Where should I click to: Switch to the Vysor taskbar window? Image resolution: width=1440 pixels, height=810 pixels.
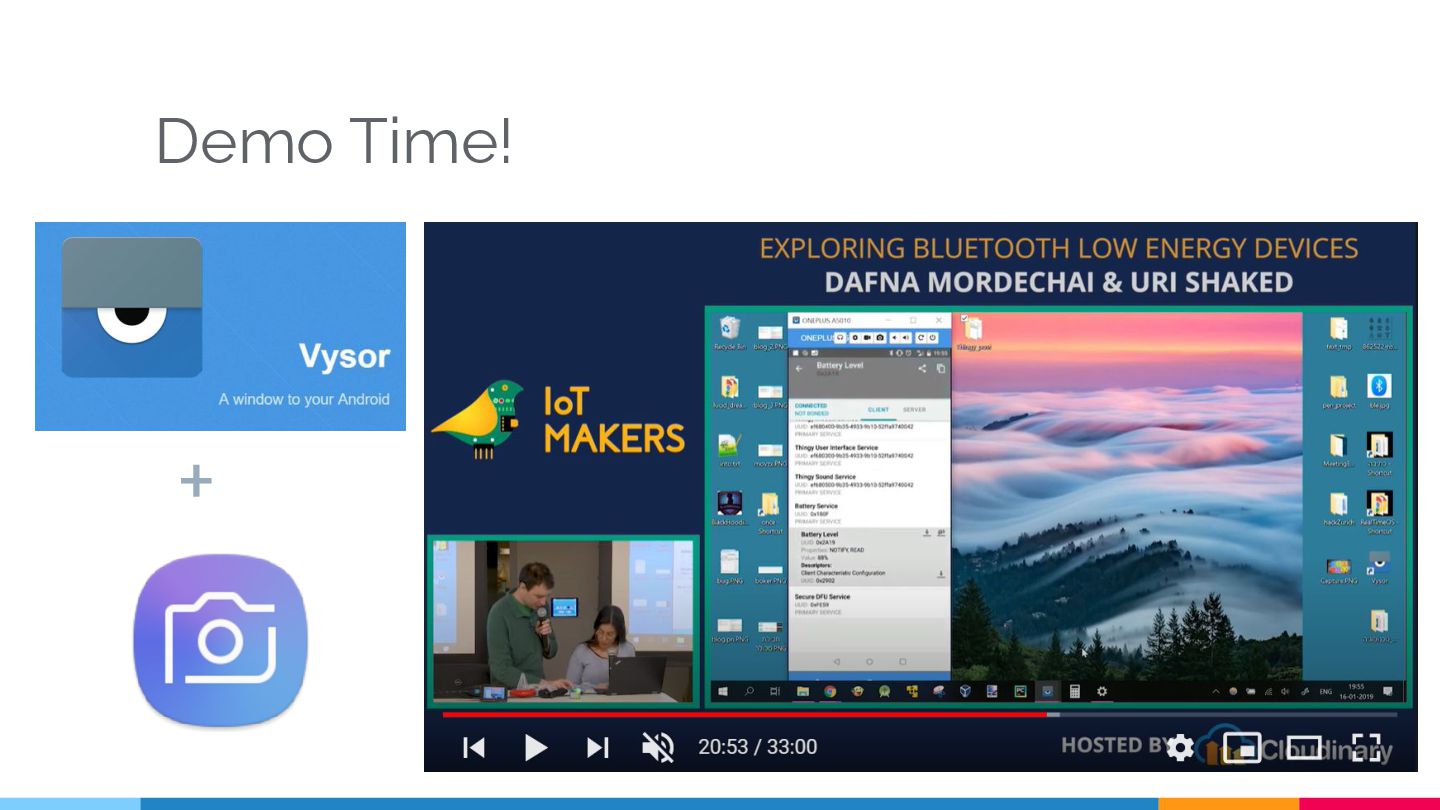click(1048, 691)
